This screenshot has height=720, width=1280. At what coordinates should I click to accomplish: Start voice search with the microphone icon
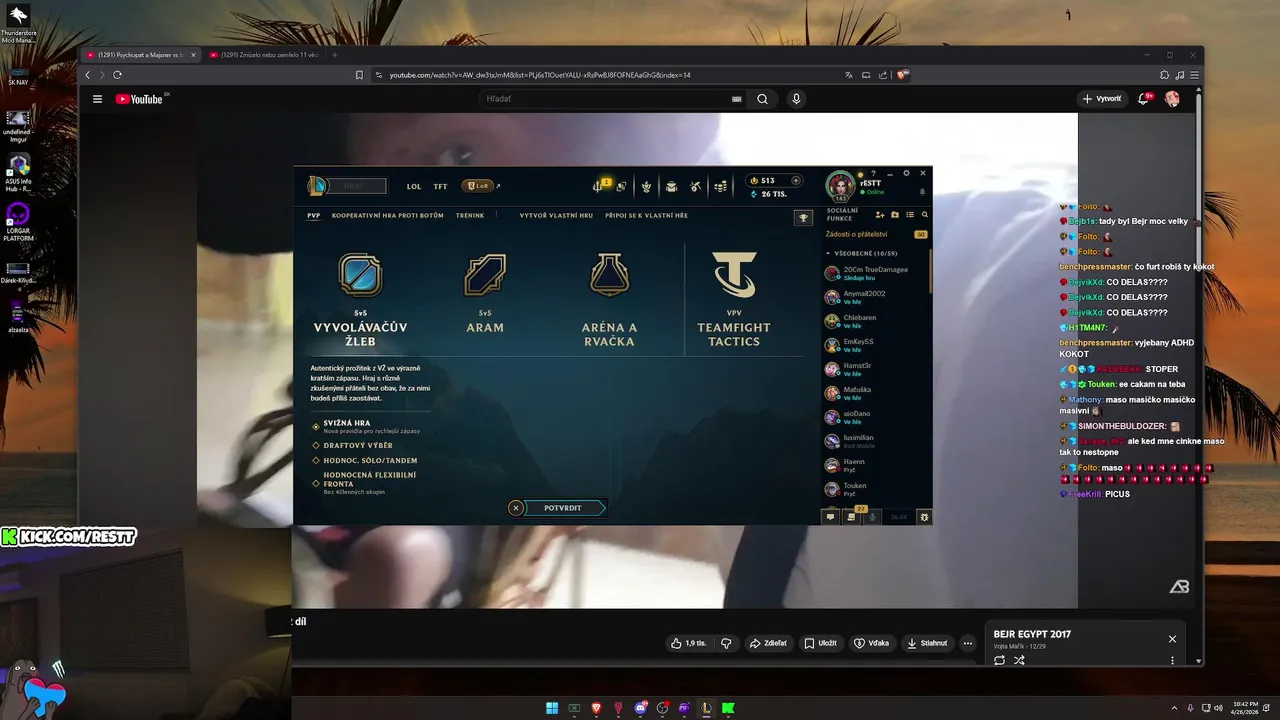pos(796,99)
